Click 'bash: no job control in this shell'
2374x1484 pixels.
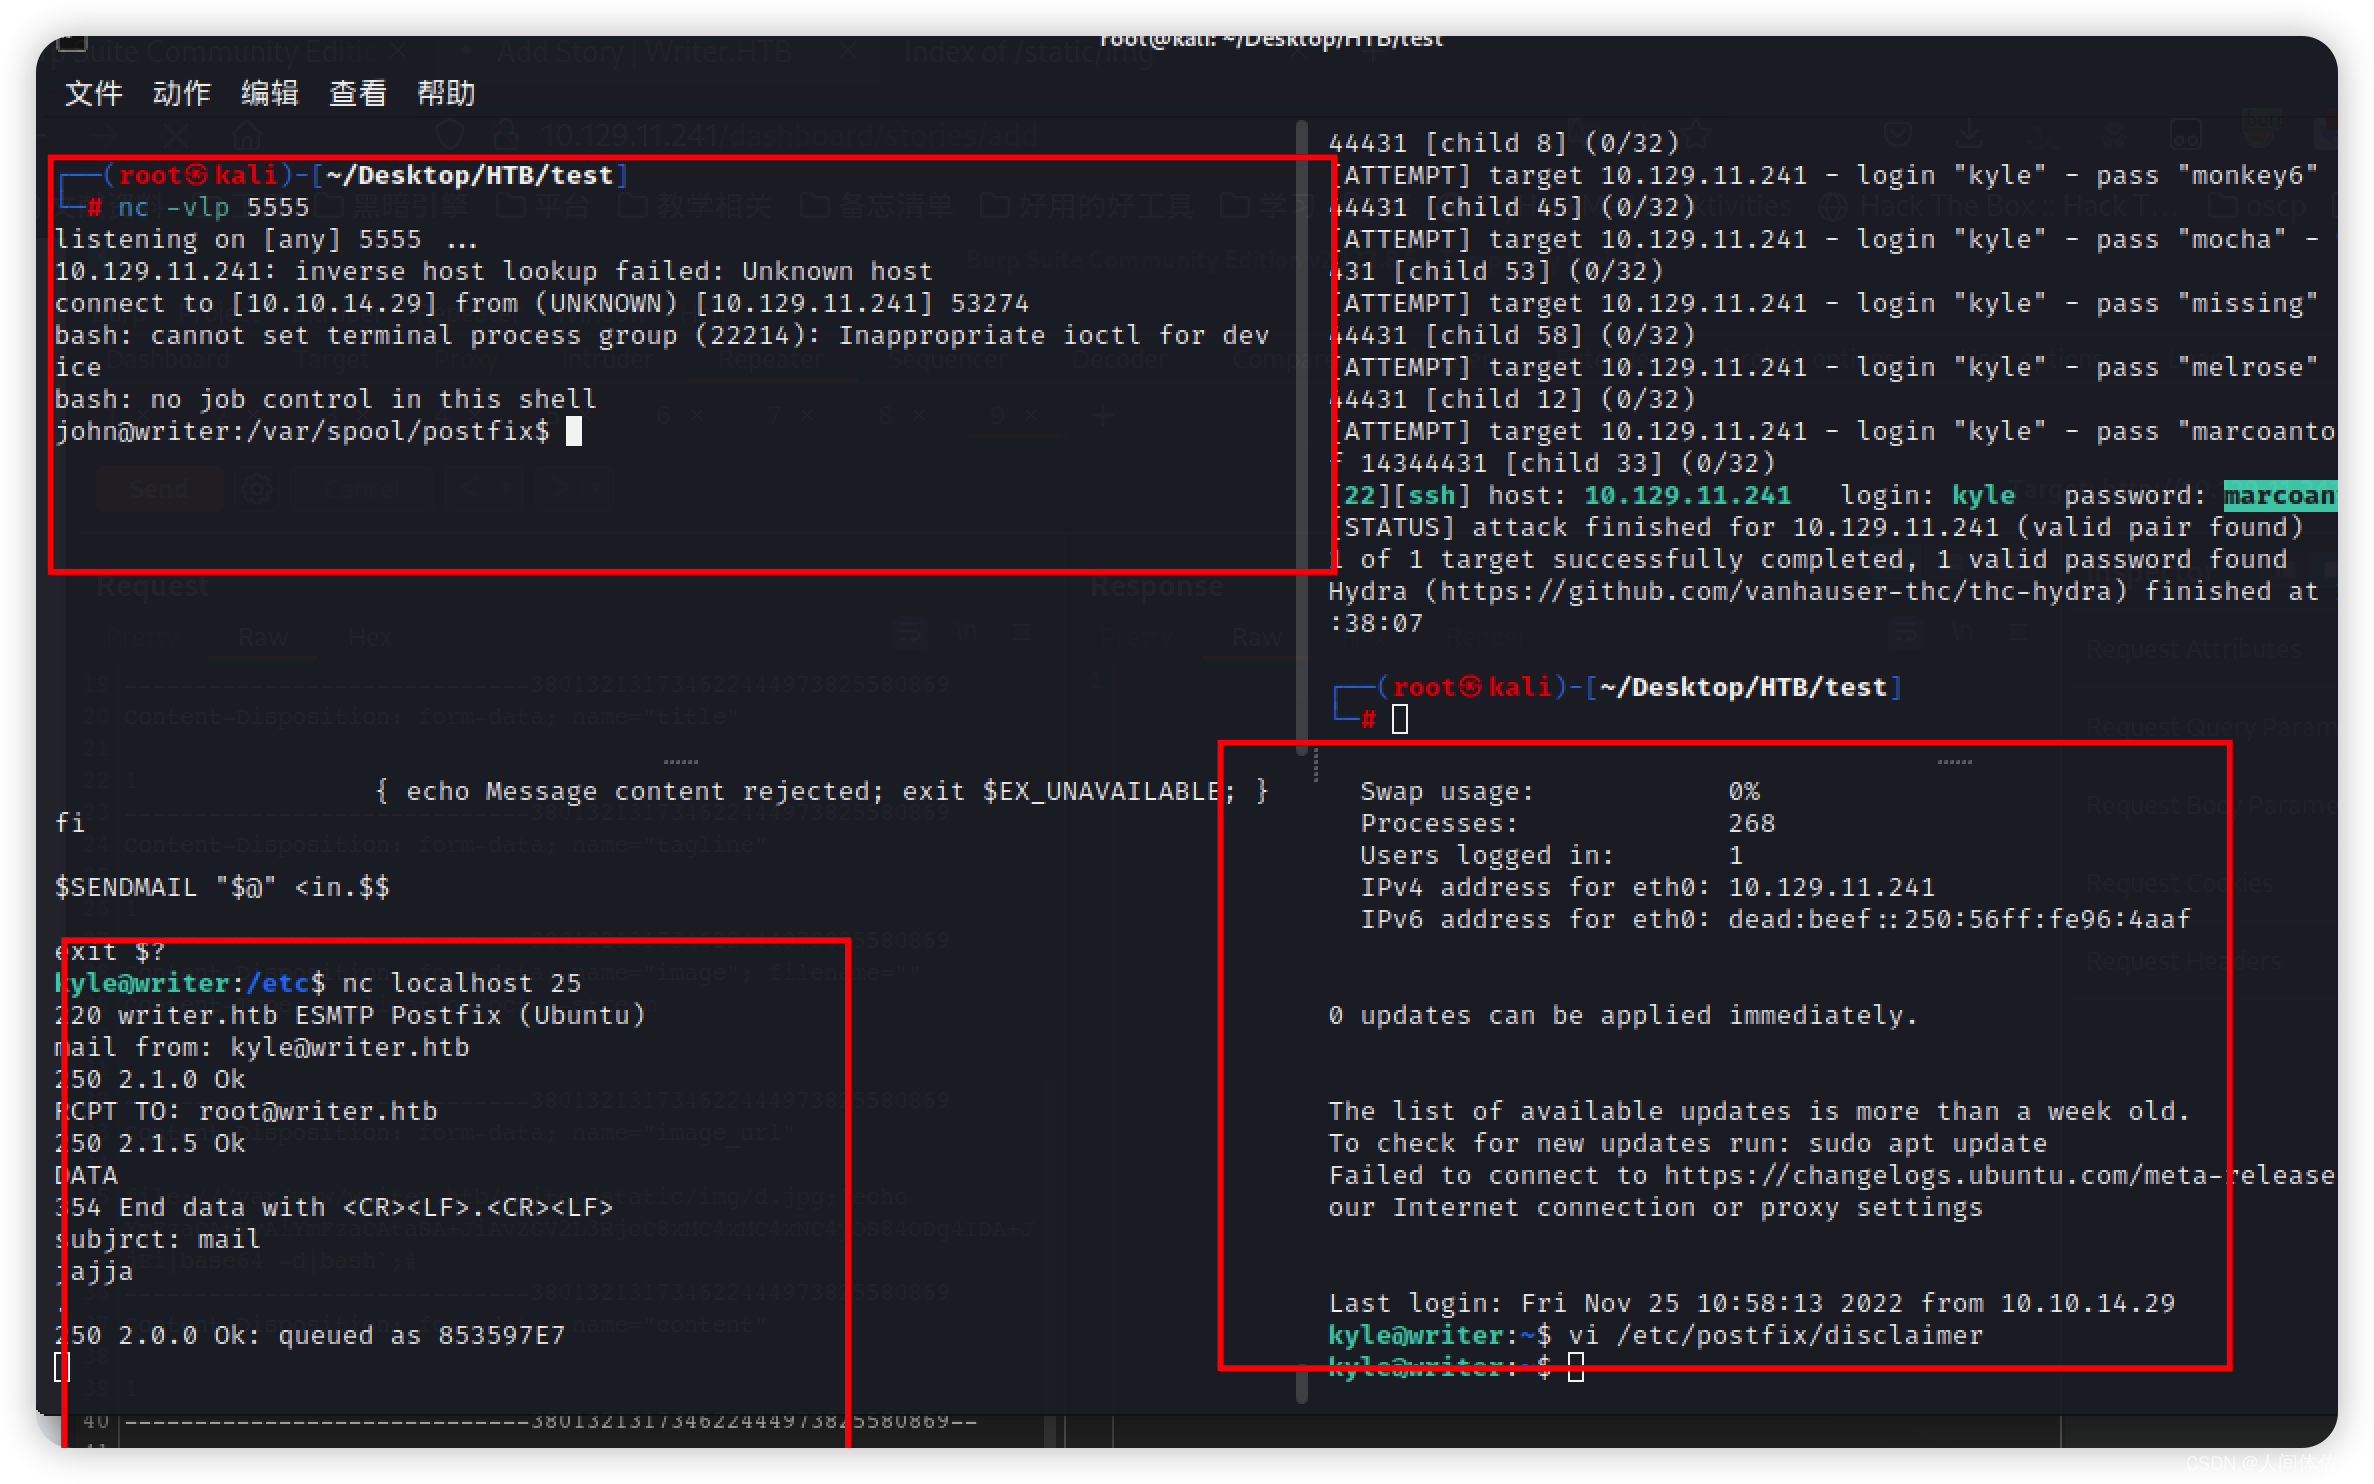coord(325,399)
